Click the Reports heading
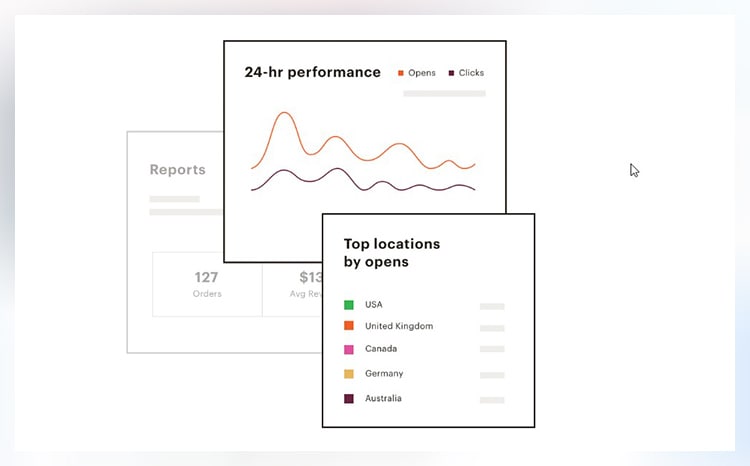Viewport: 750px width, 466px height. click(177, 170)
